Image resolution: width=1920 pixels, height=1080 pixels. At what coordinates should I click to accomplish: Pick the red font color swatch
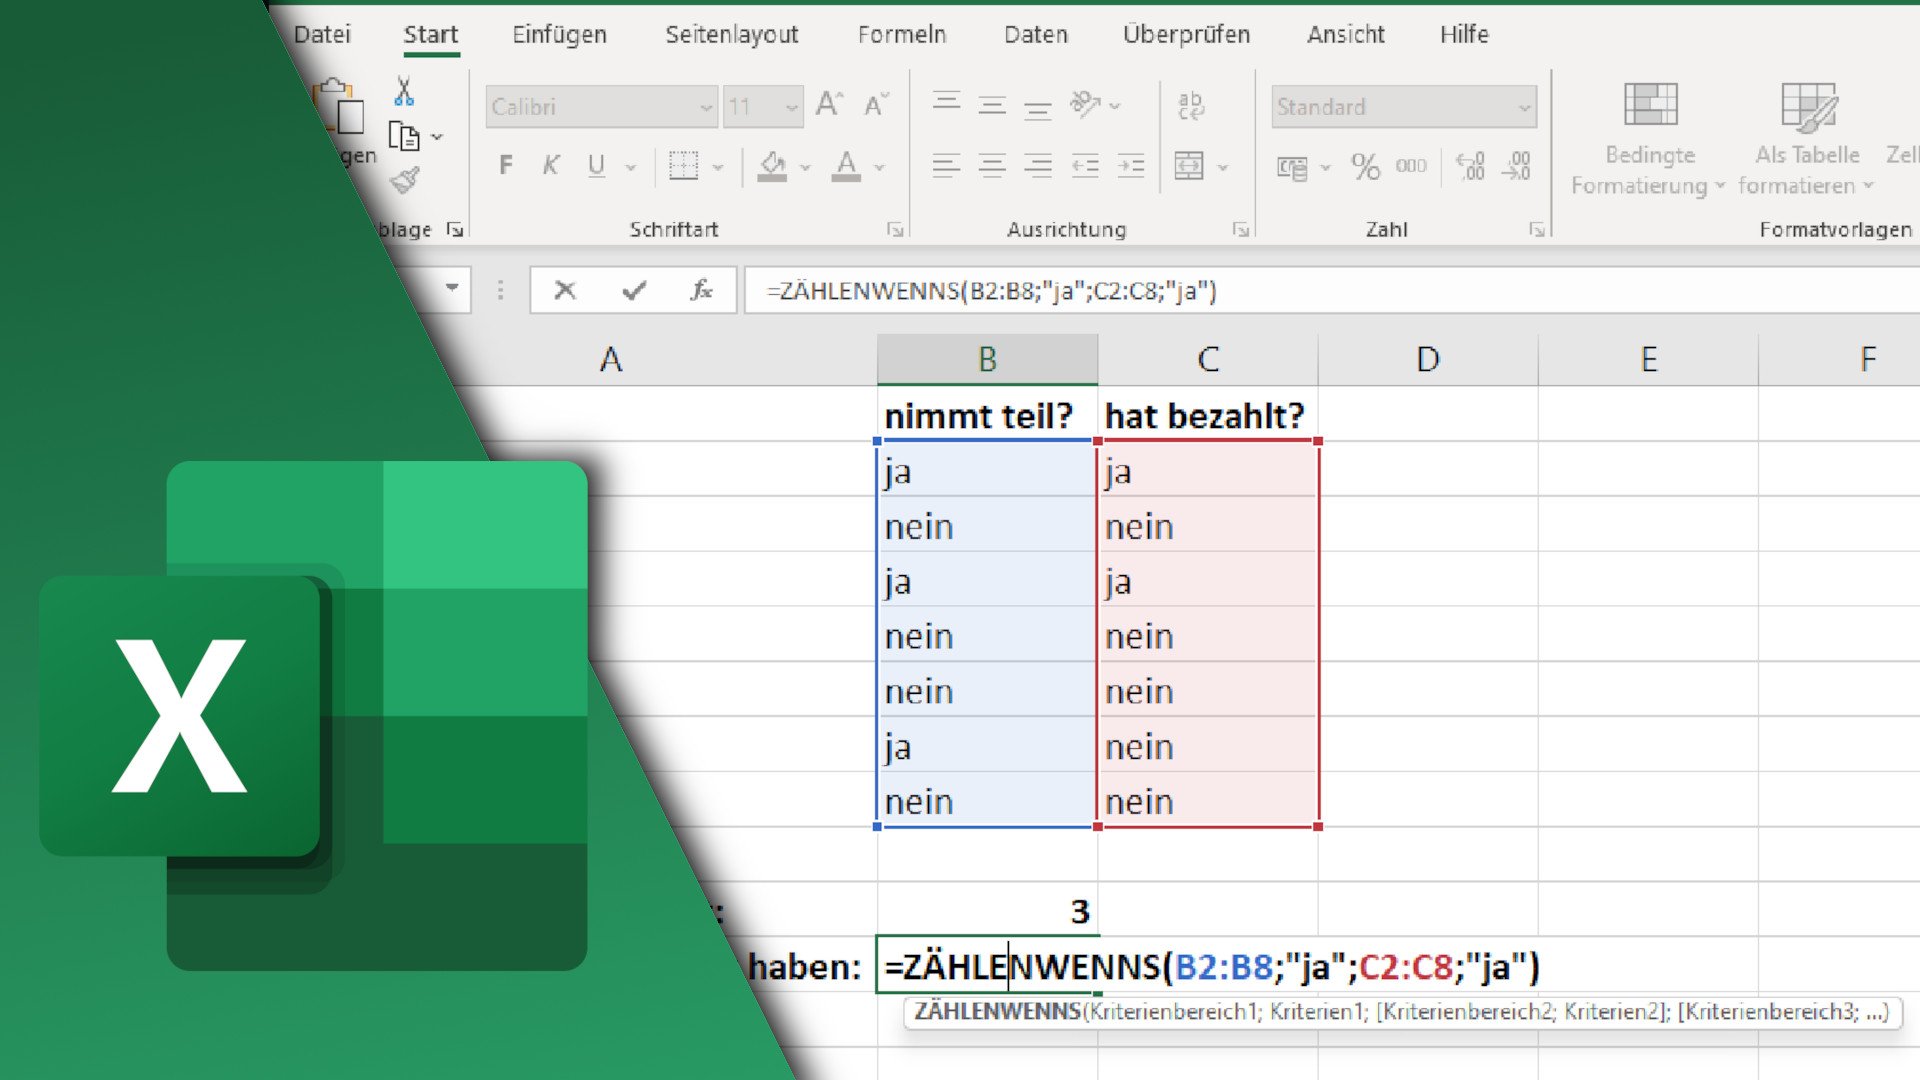click(846, 178)
